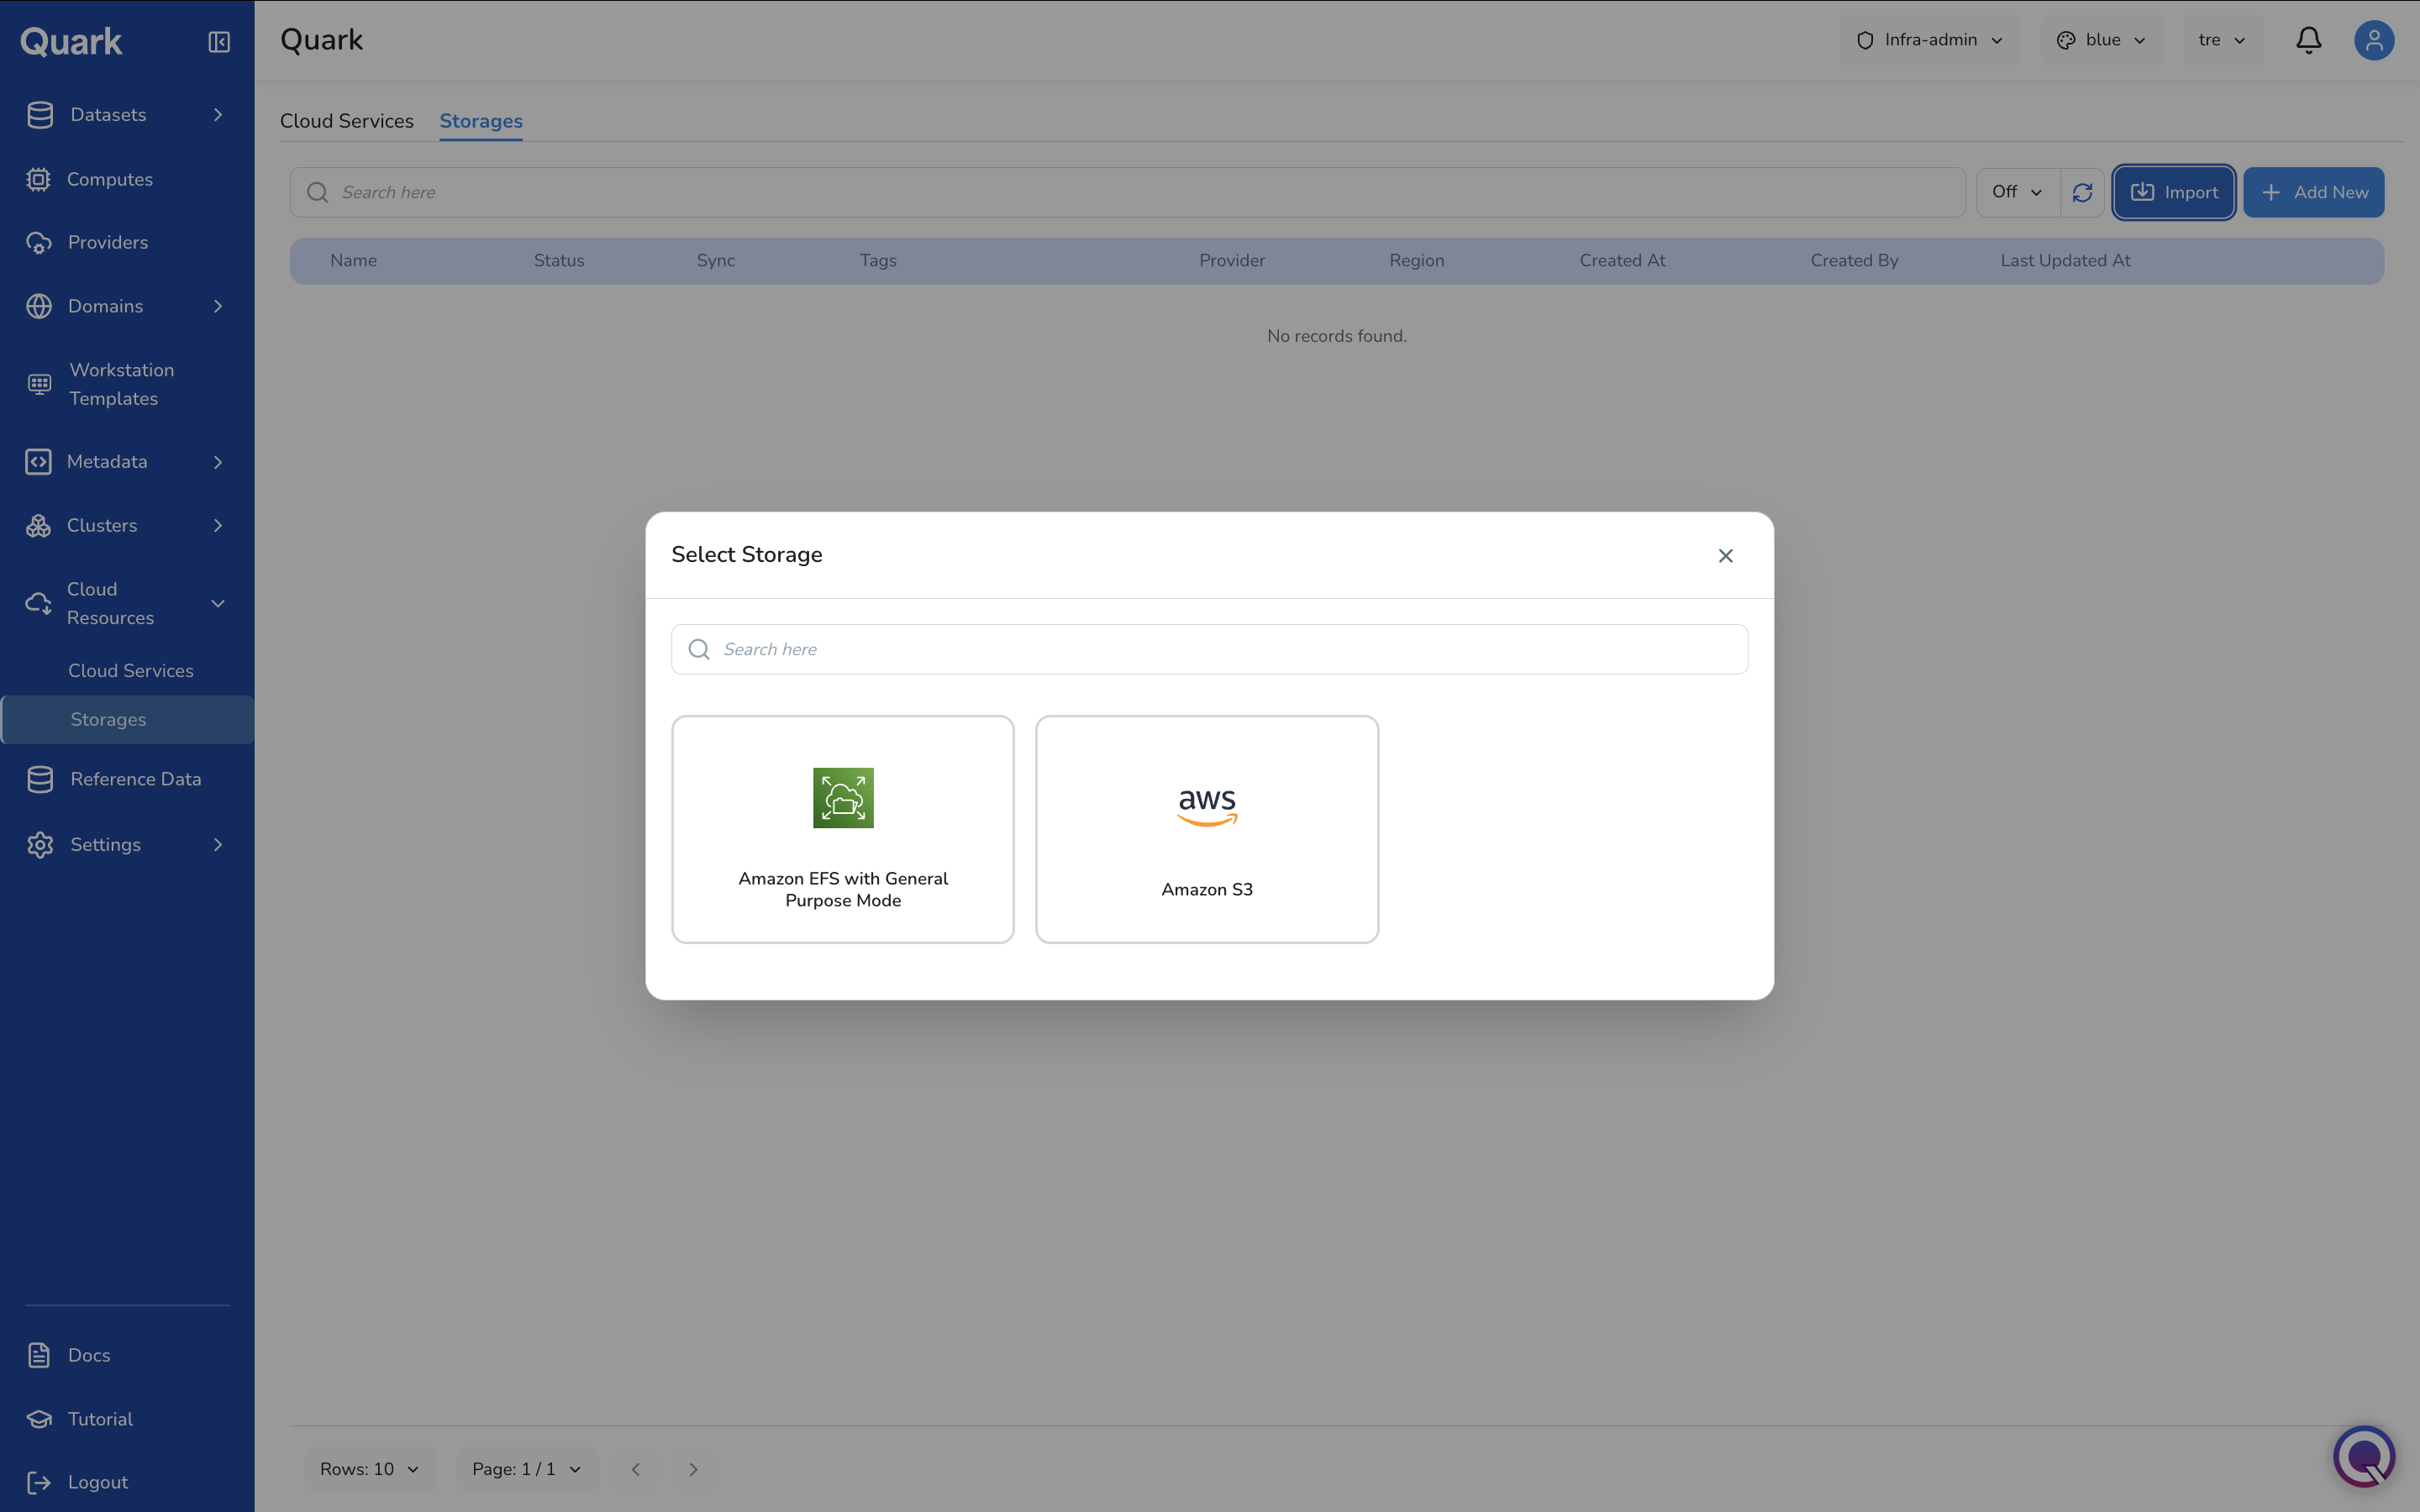Expand the Settings chevron
The image size is (2420, 1512).
point(218,845)
